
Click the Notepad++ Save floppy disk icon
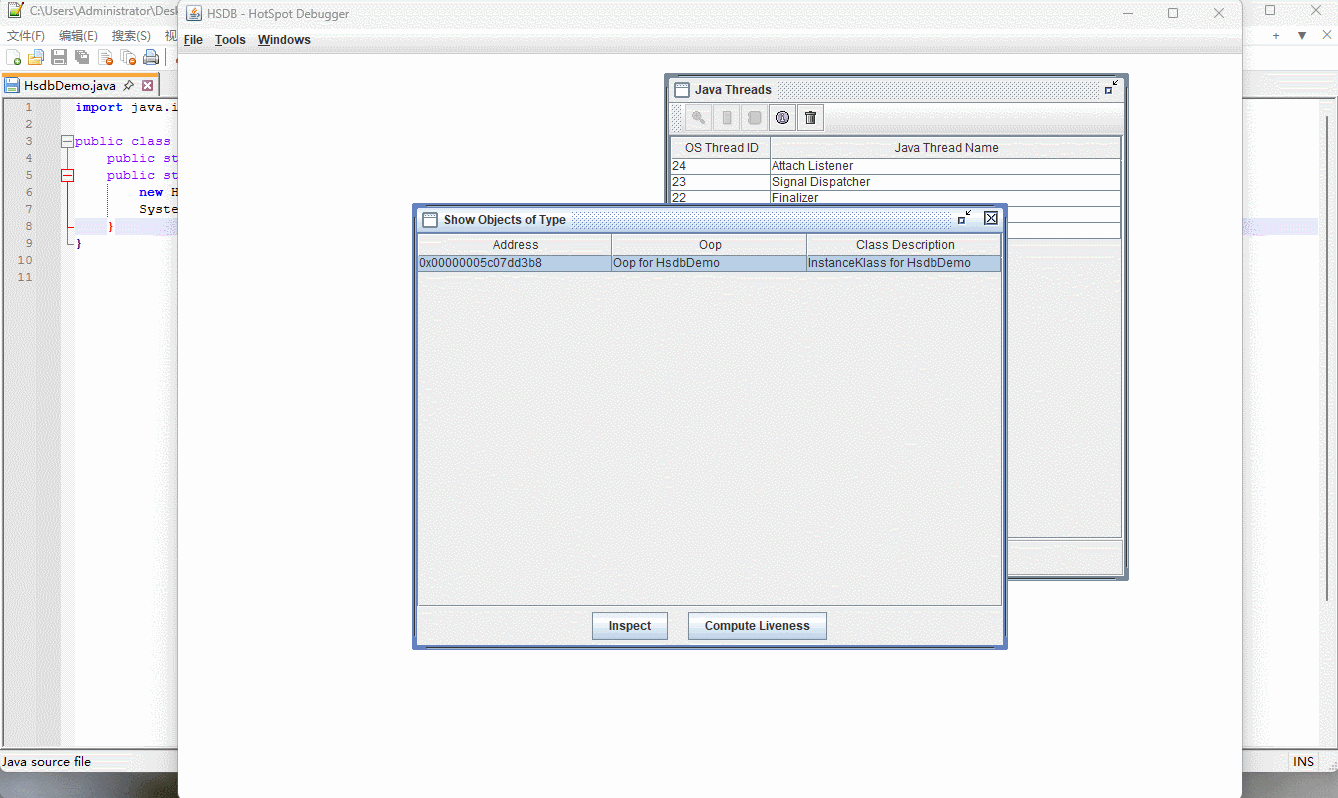[x=59, y=58]
